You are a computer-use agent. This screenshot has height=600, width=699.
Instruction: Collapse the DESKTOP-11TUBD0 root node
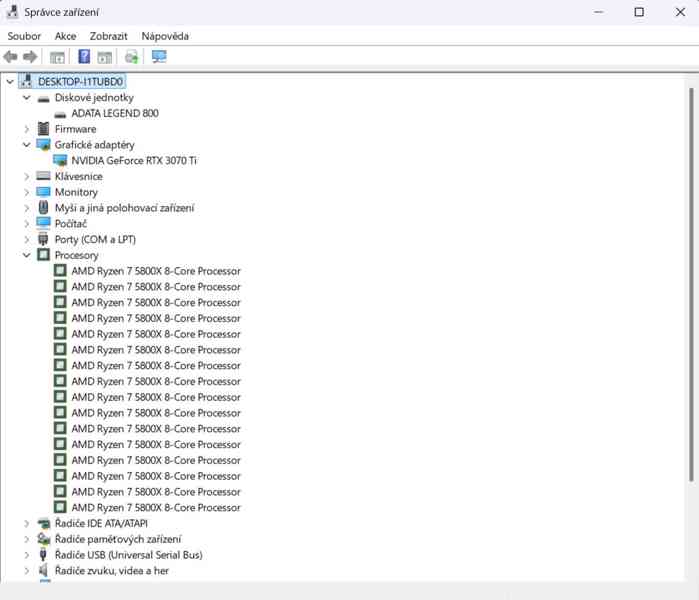tap(10, 82)
